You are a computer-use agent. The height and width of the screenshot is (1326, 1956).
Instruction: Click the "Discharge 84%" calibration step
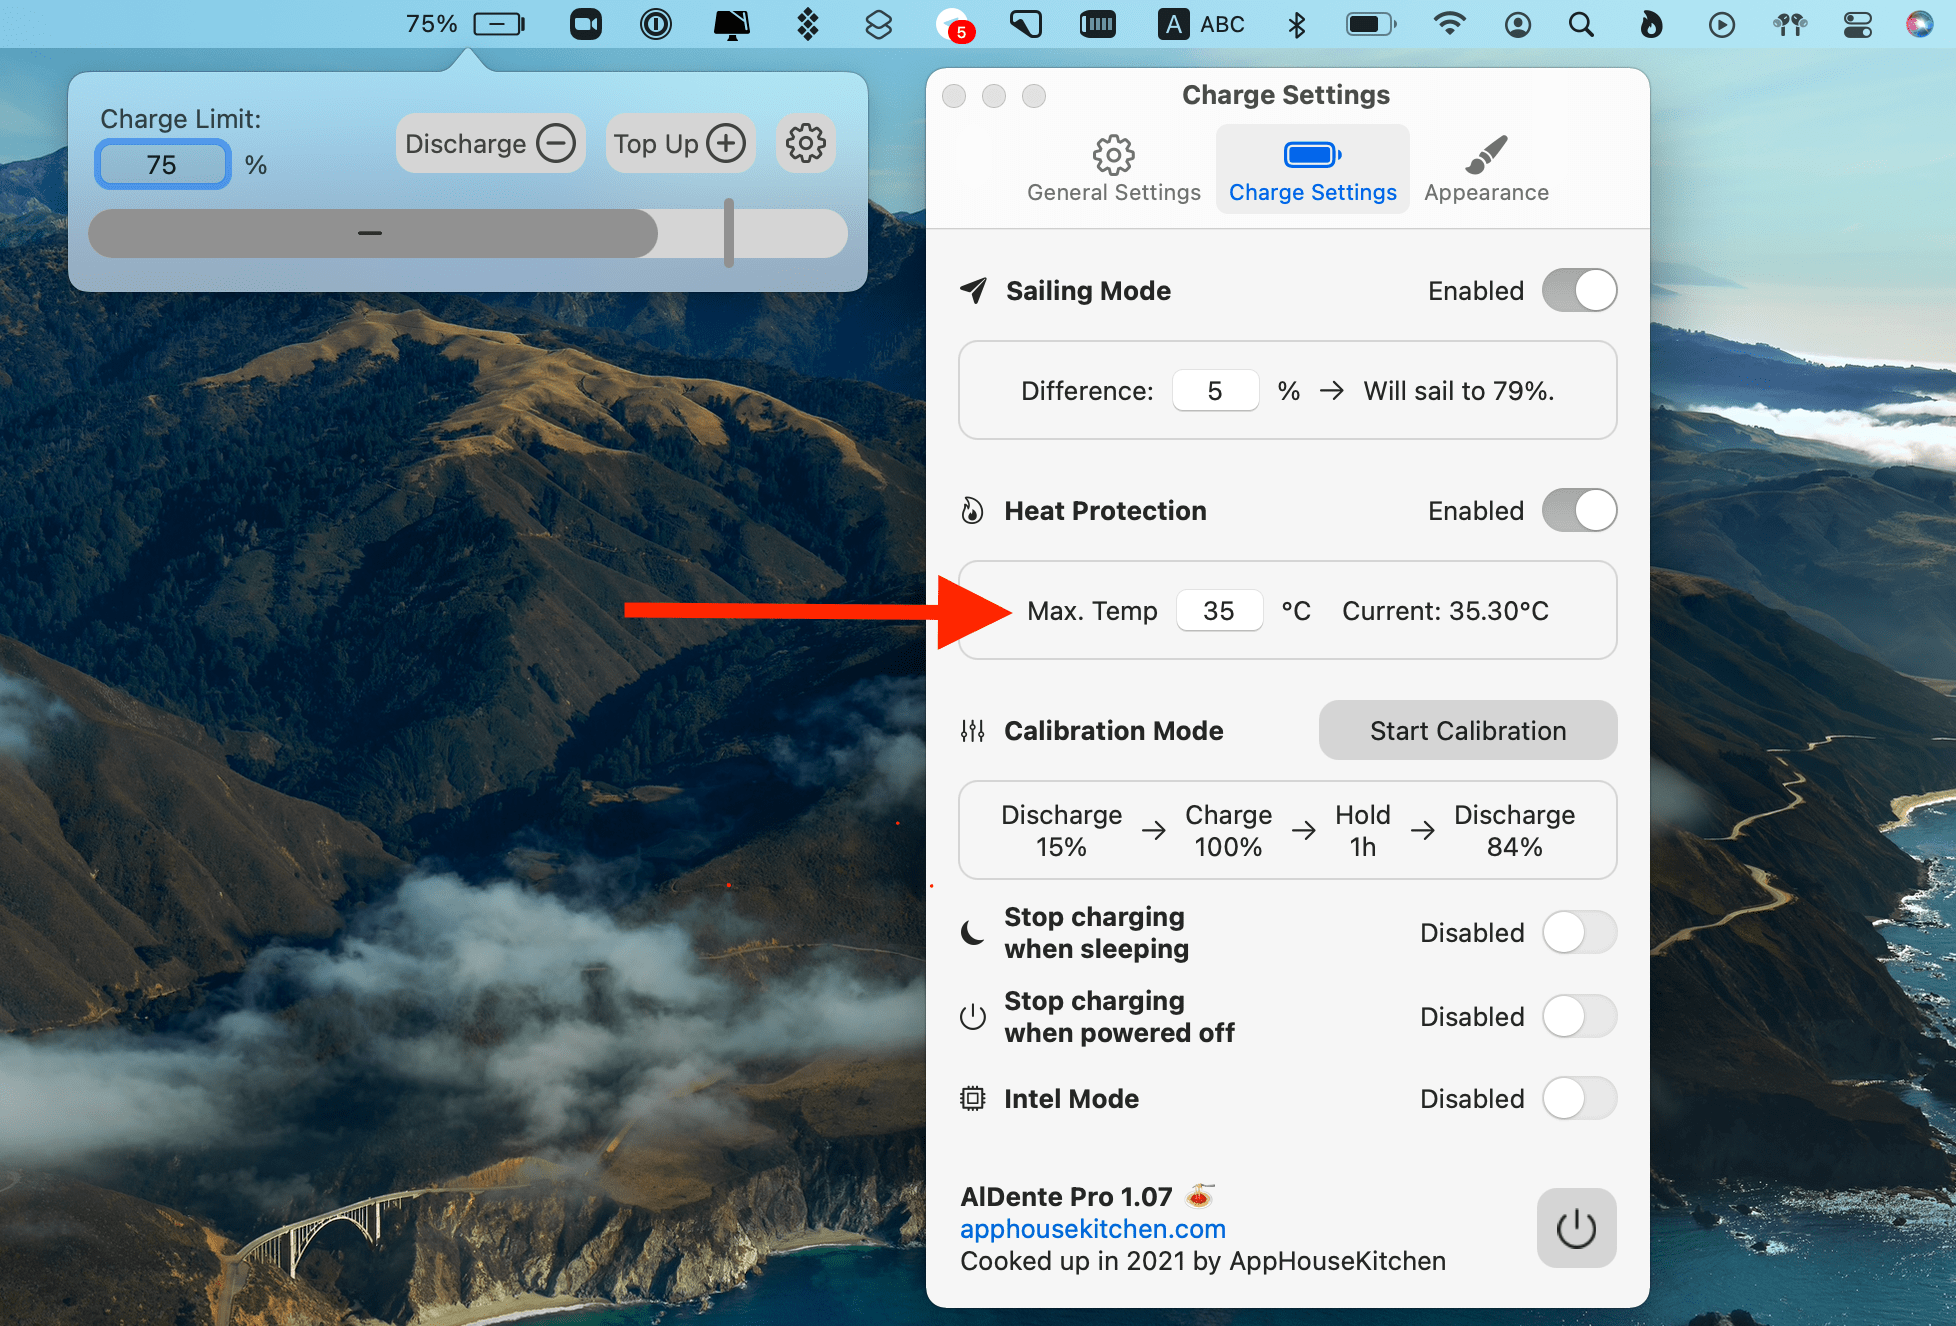point(1515,830)
